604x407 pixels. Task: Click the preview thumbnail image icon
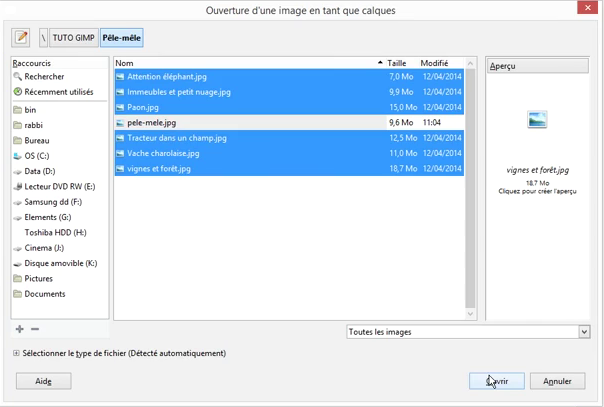click(x=537, y=121)
